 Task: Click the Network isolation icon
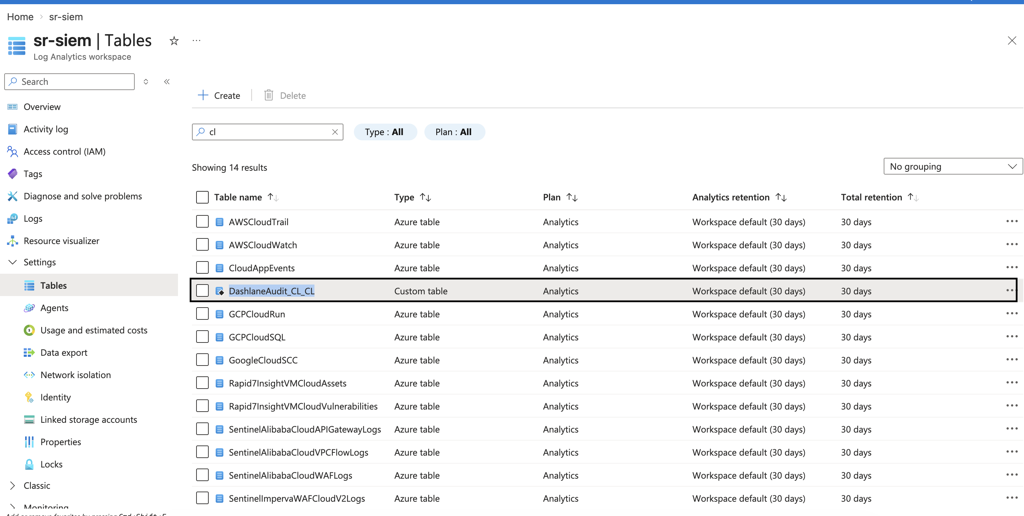click(x=29, y=375)
